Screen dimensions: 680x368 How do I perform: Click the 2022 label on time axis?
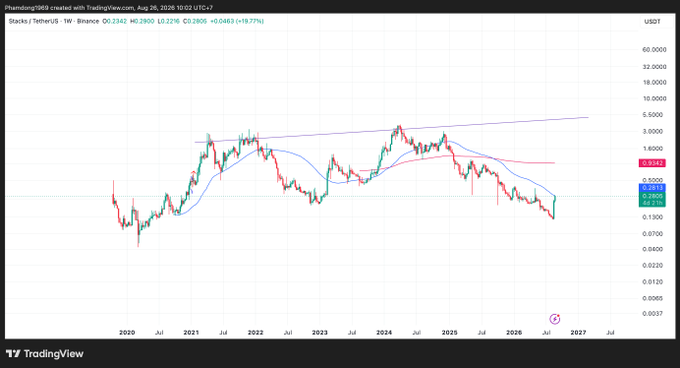(255, 332)
